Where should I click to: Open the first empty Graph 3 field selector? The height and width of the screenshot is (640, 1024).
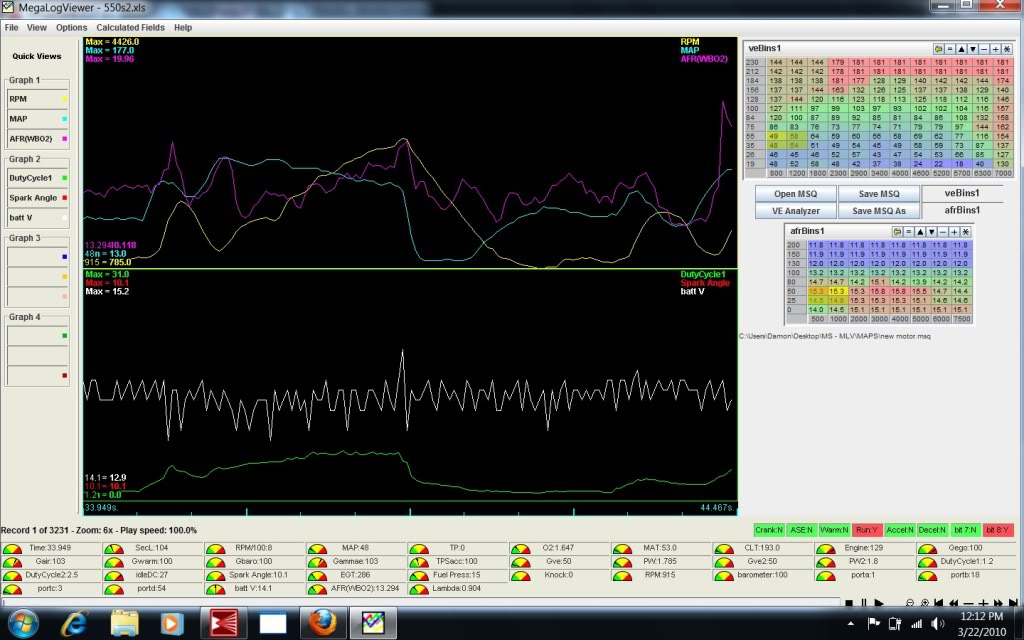coord(37,256)
